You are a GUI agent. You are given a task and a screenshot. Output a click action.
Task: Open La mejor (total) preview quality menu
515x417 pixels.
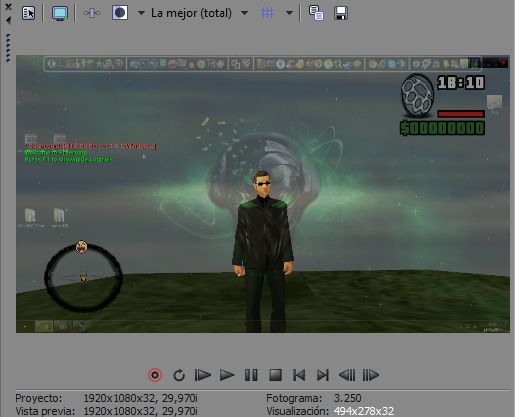[x=191, y=13]
